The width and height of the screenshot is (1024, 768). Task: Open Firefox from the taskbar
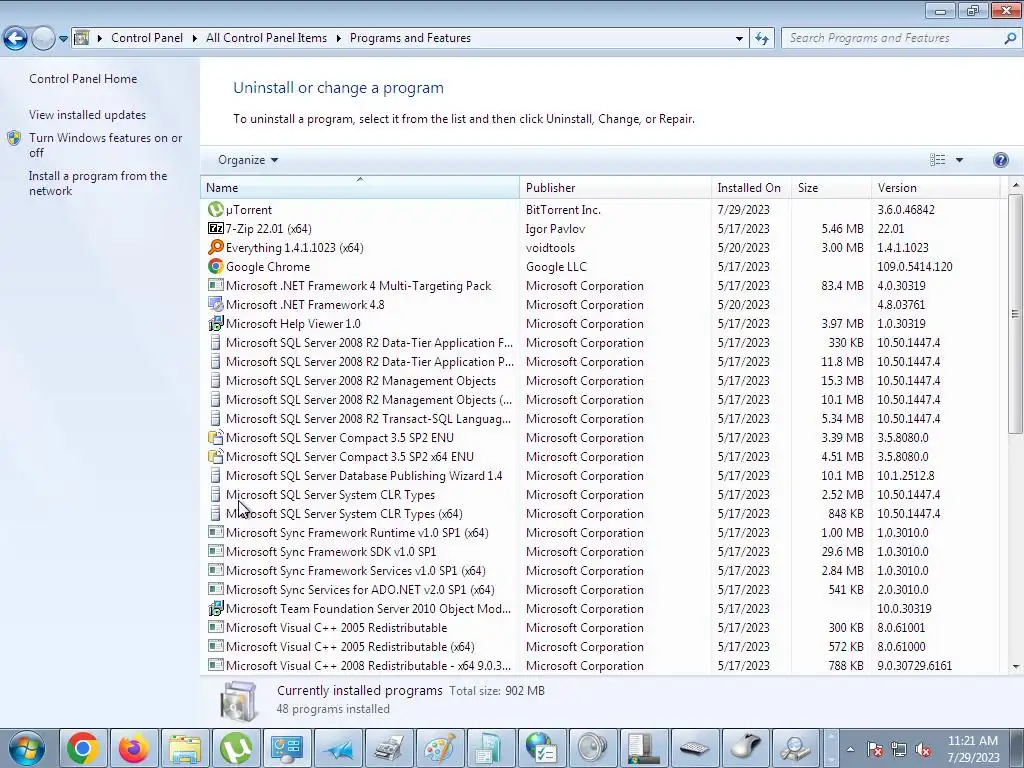tap(133, 748)
